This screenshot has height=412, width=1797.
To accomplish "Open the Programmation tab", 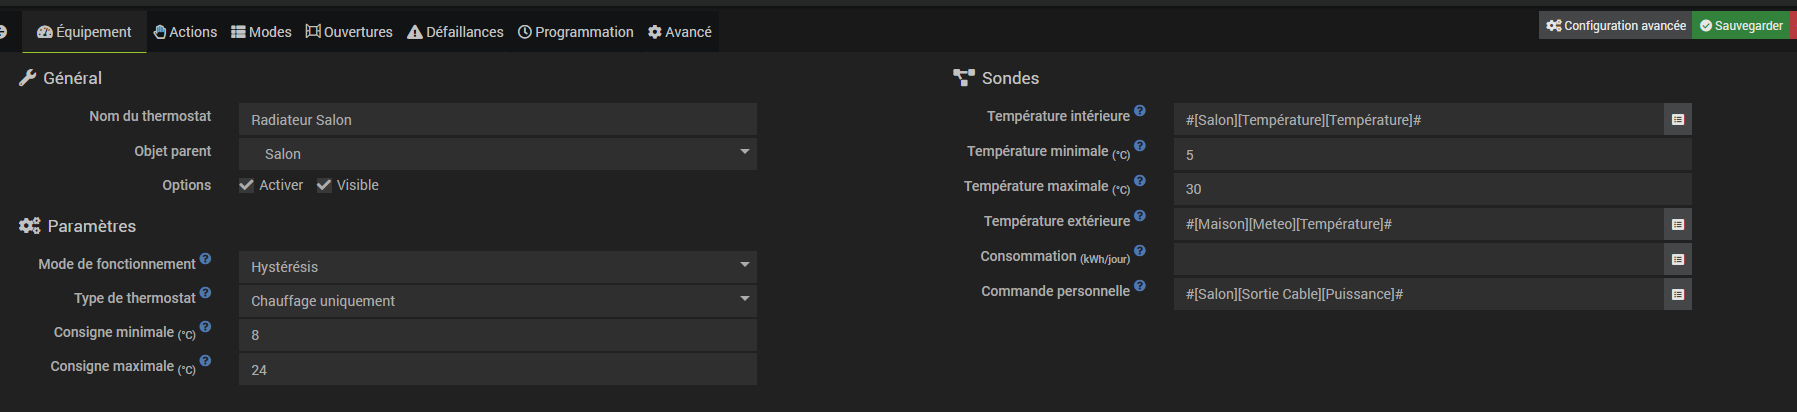I will pos(575,32).
